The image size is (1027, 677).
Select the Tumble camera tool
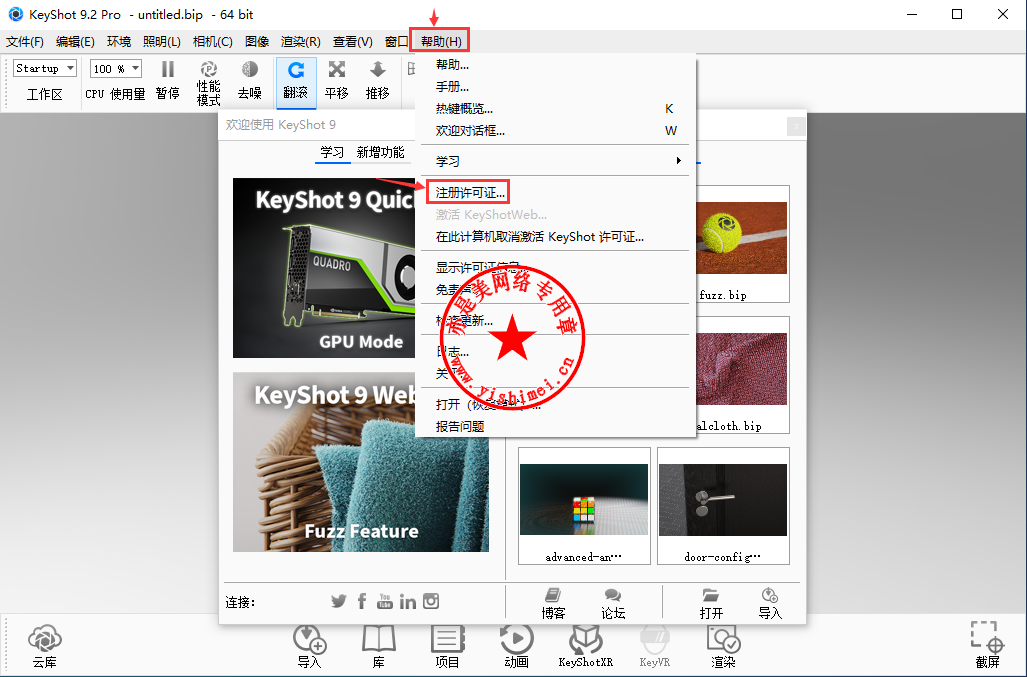(296, 81)
